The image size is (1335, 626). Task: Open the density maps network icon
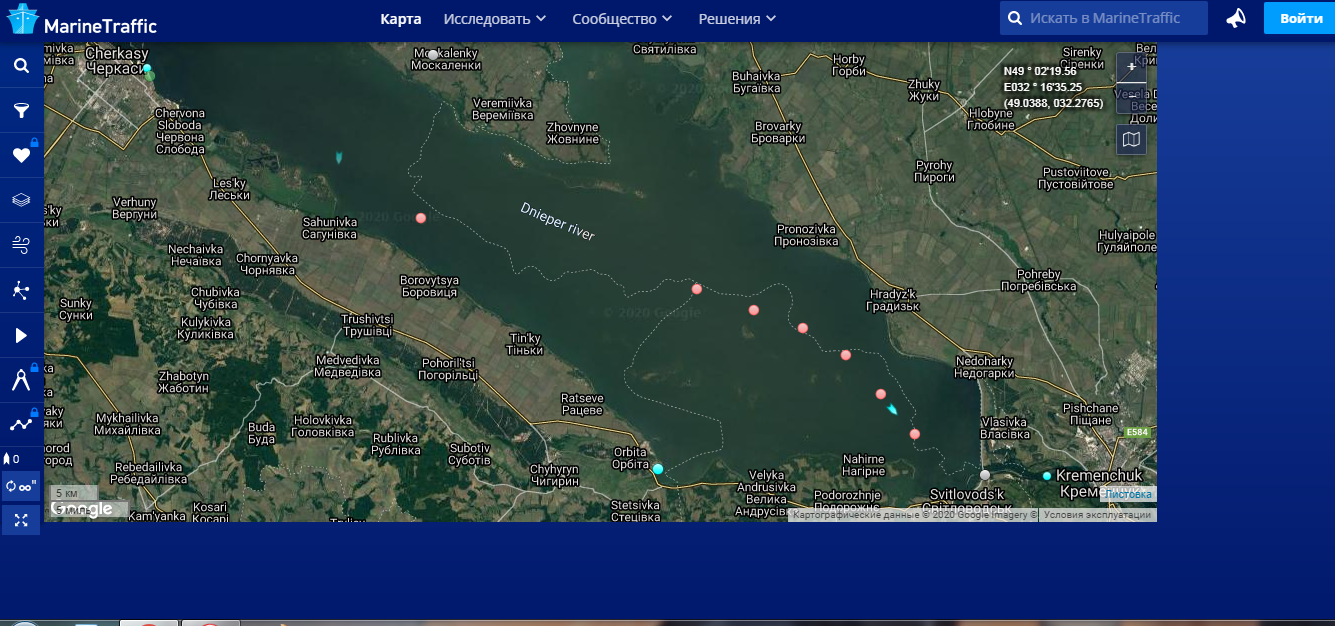coord(21,290)
